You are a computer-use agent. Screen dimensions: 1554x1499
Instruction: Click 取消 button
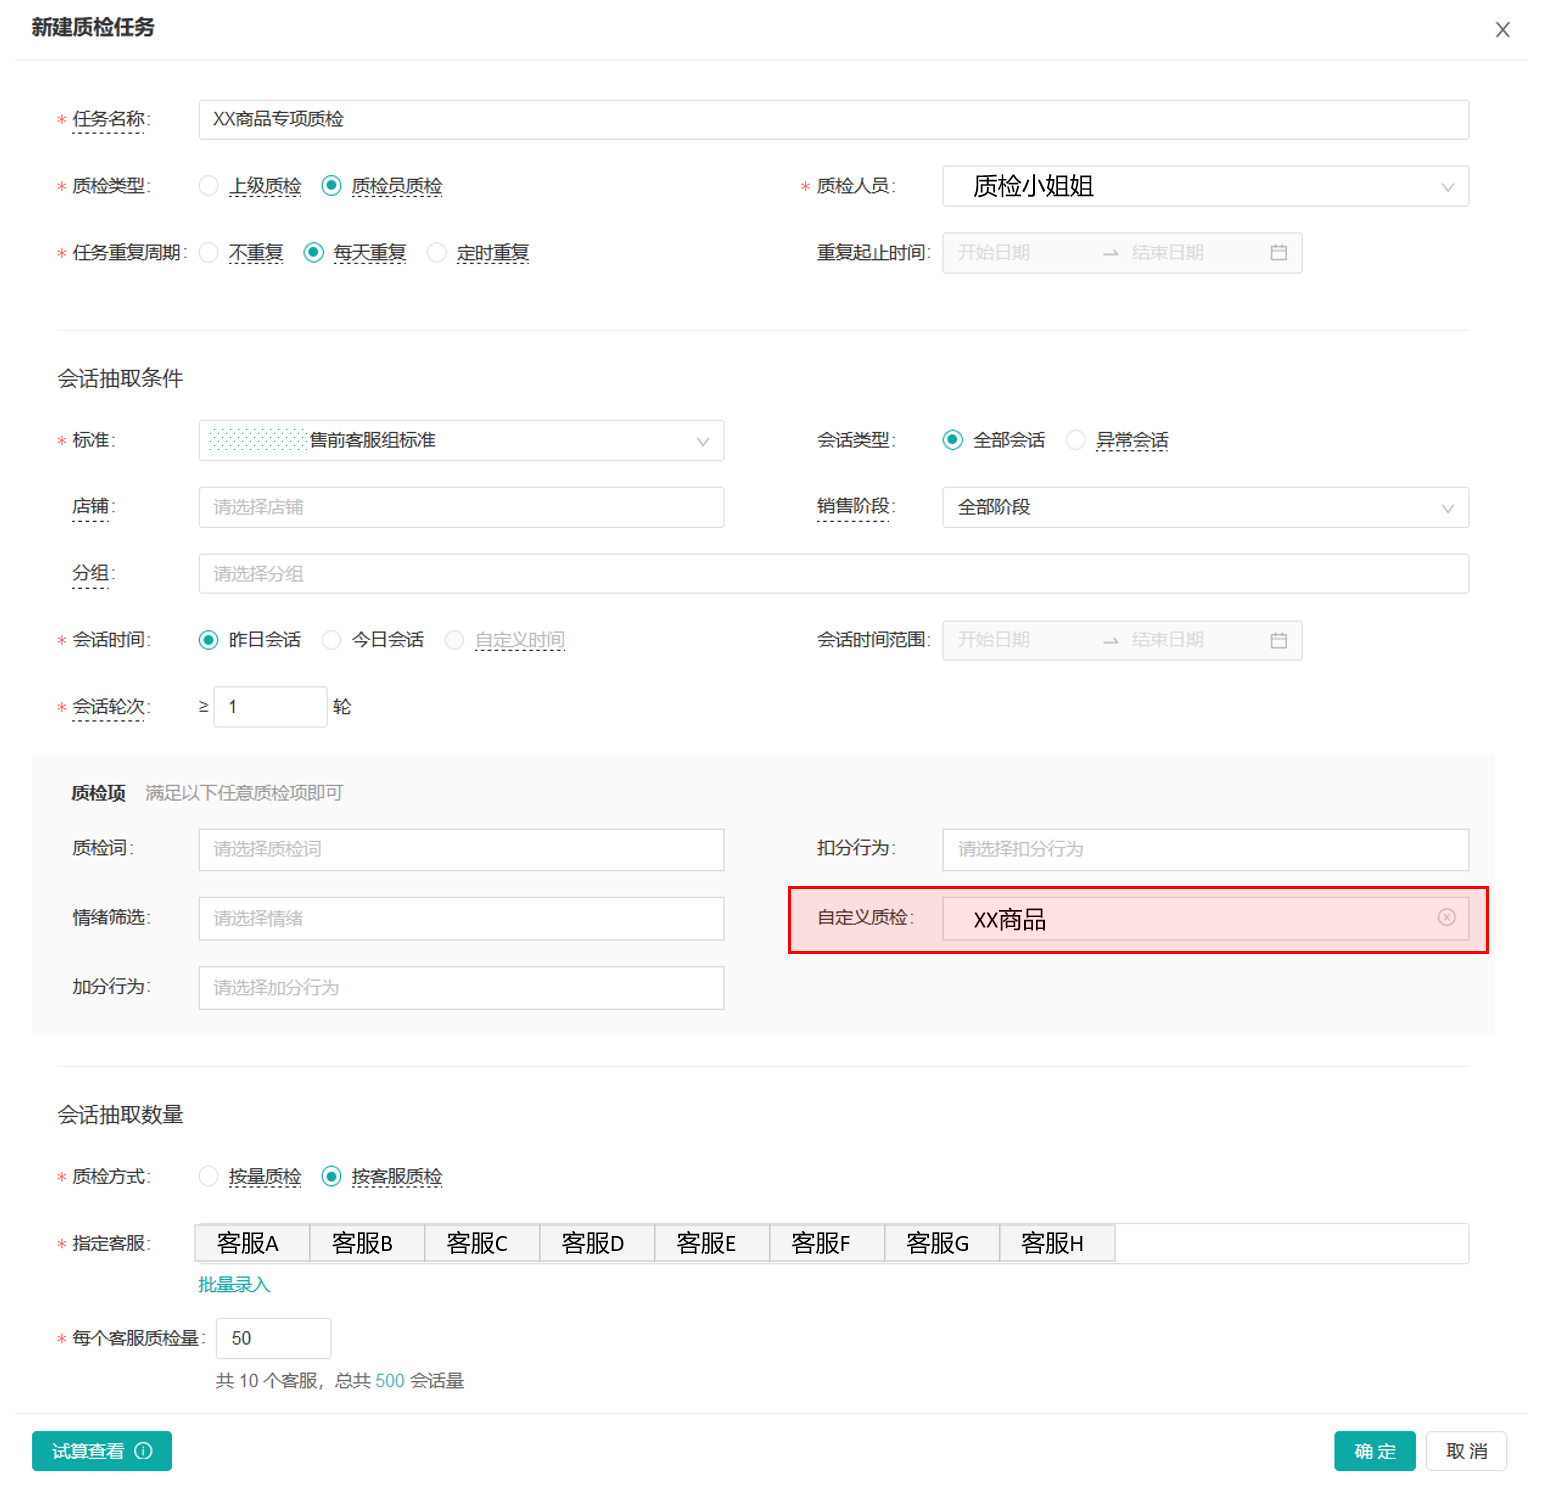tap(1466, 1451)
